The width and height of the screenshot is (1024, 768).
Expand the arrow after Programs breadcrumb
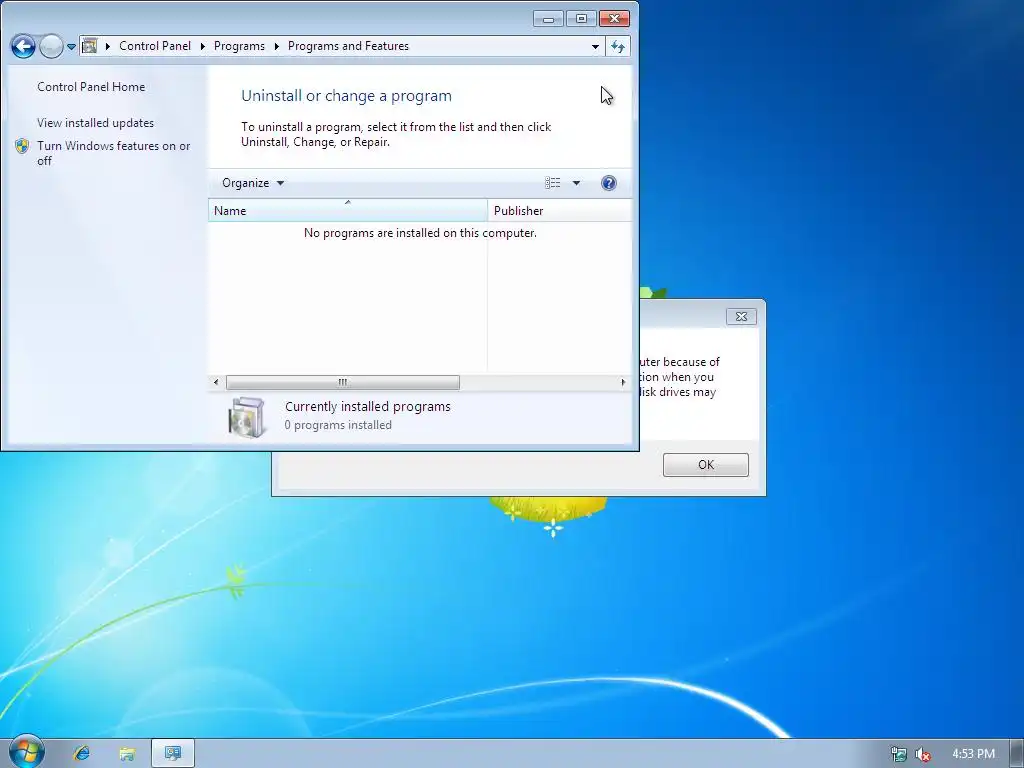pyautogui.click(x=277, y=46)
